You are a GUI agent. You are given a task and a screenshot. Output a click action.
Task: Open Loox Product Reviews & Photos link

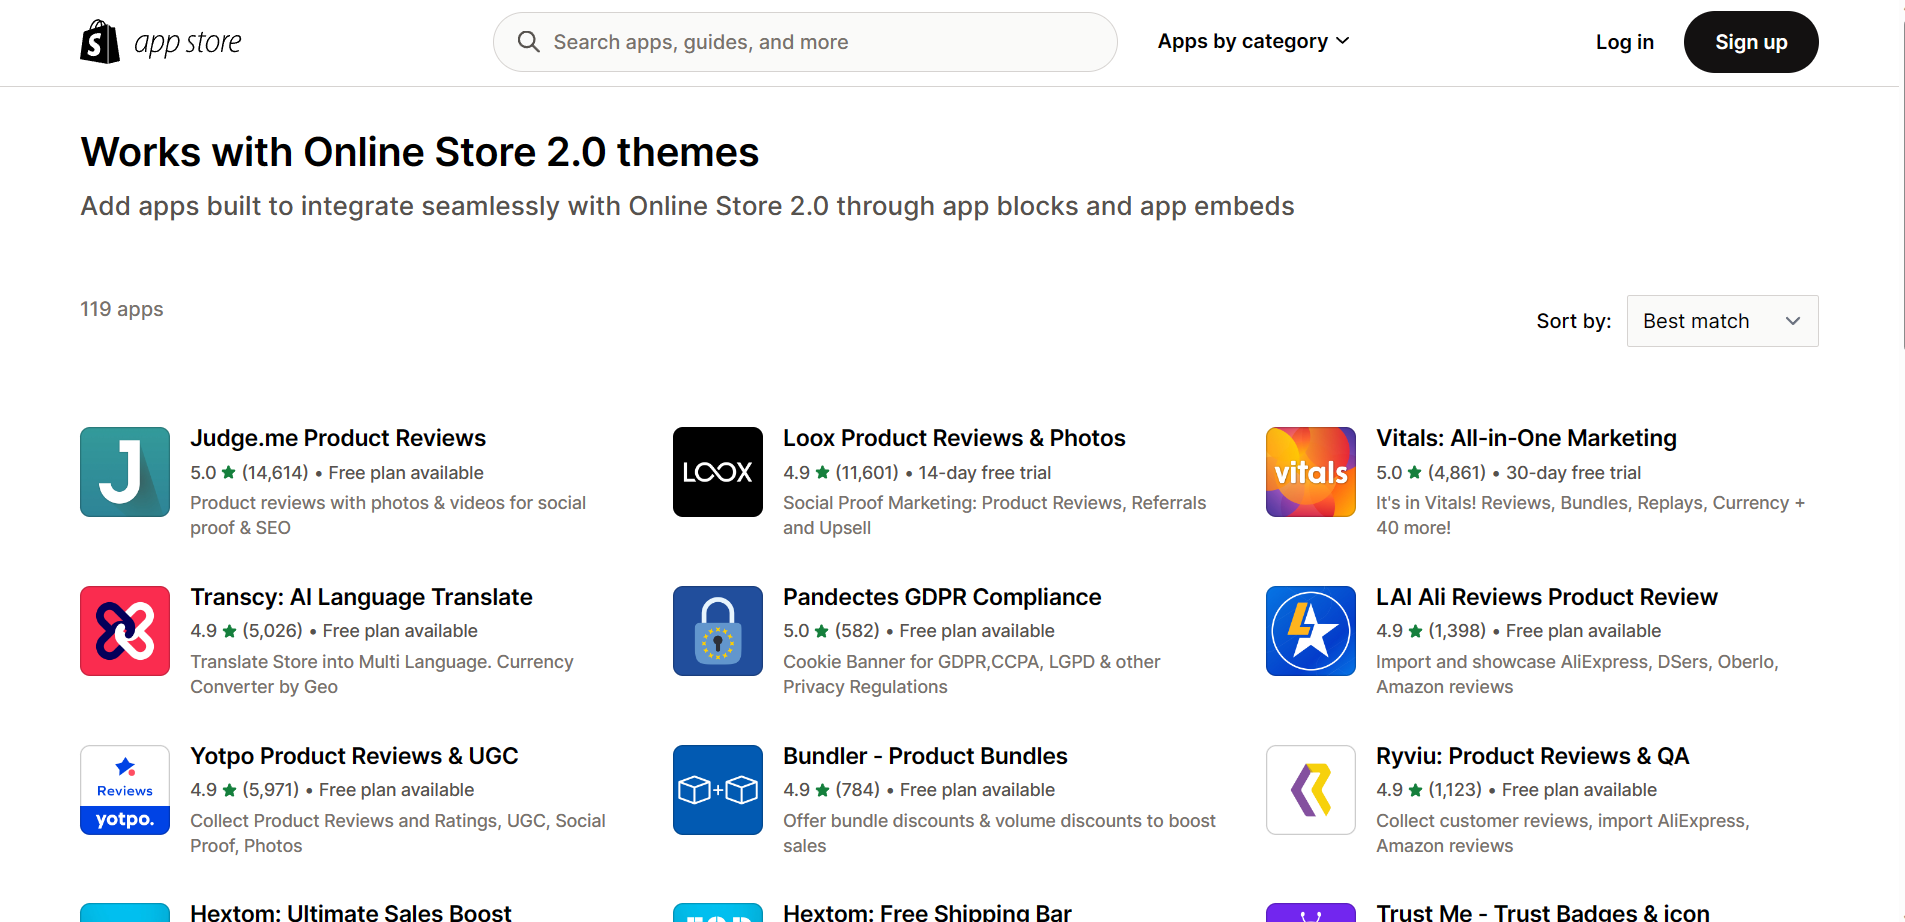pos(954,438)
